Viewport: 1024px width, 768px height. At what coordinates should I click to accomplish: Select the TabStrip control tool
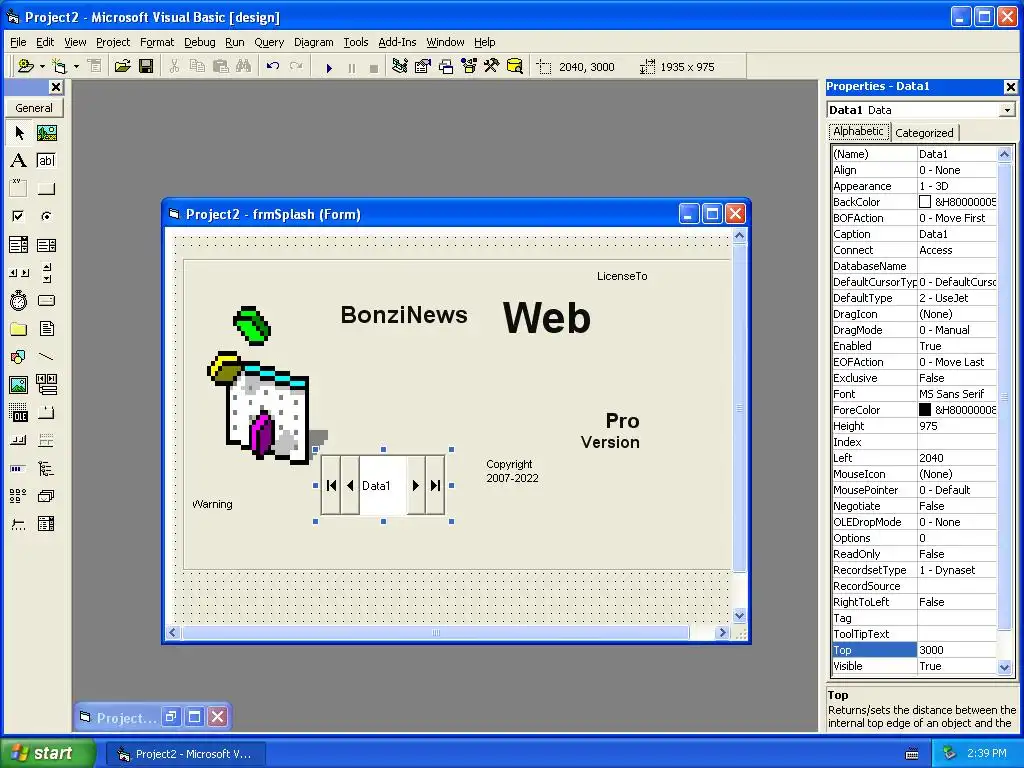(x=46, y=413)
